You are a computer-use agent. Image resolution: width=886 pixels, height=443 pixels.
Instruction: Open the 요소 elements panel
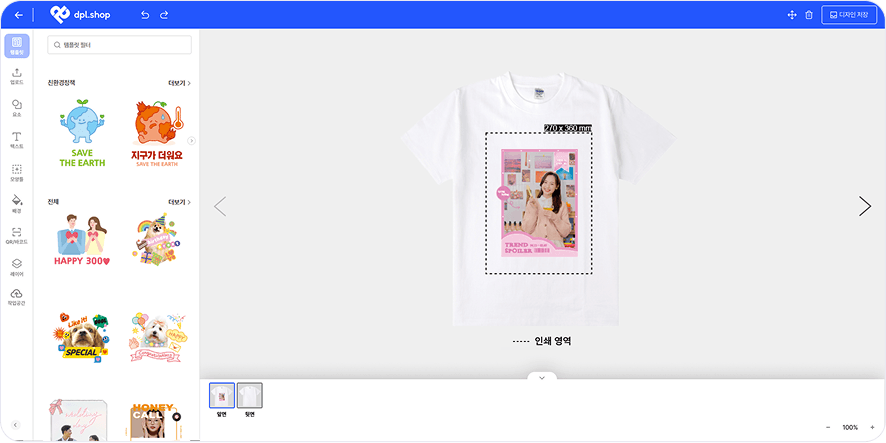point(17,108)
